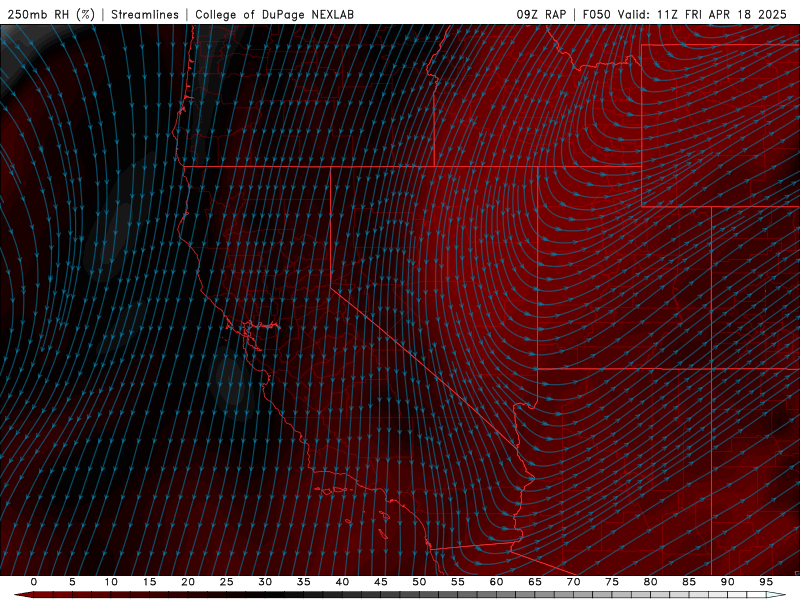
Task: Click the colorbar label '0'
Action: (34, 582)
